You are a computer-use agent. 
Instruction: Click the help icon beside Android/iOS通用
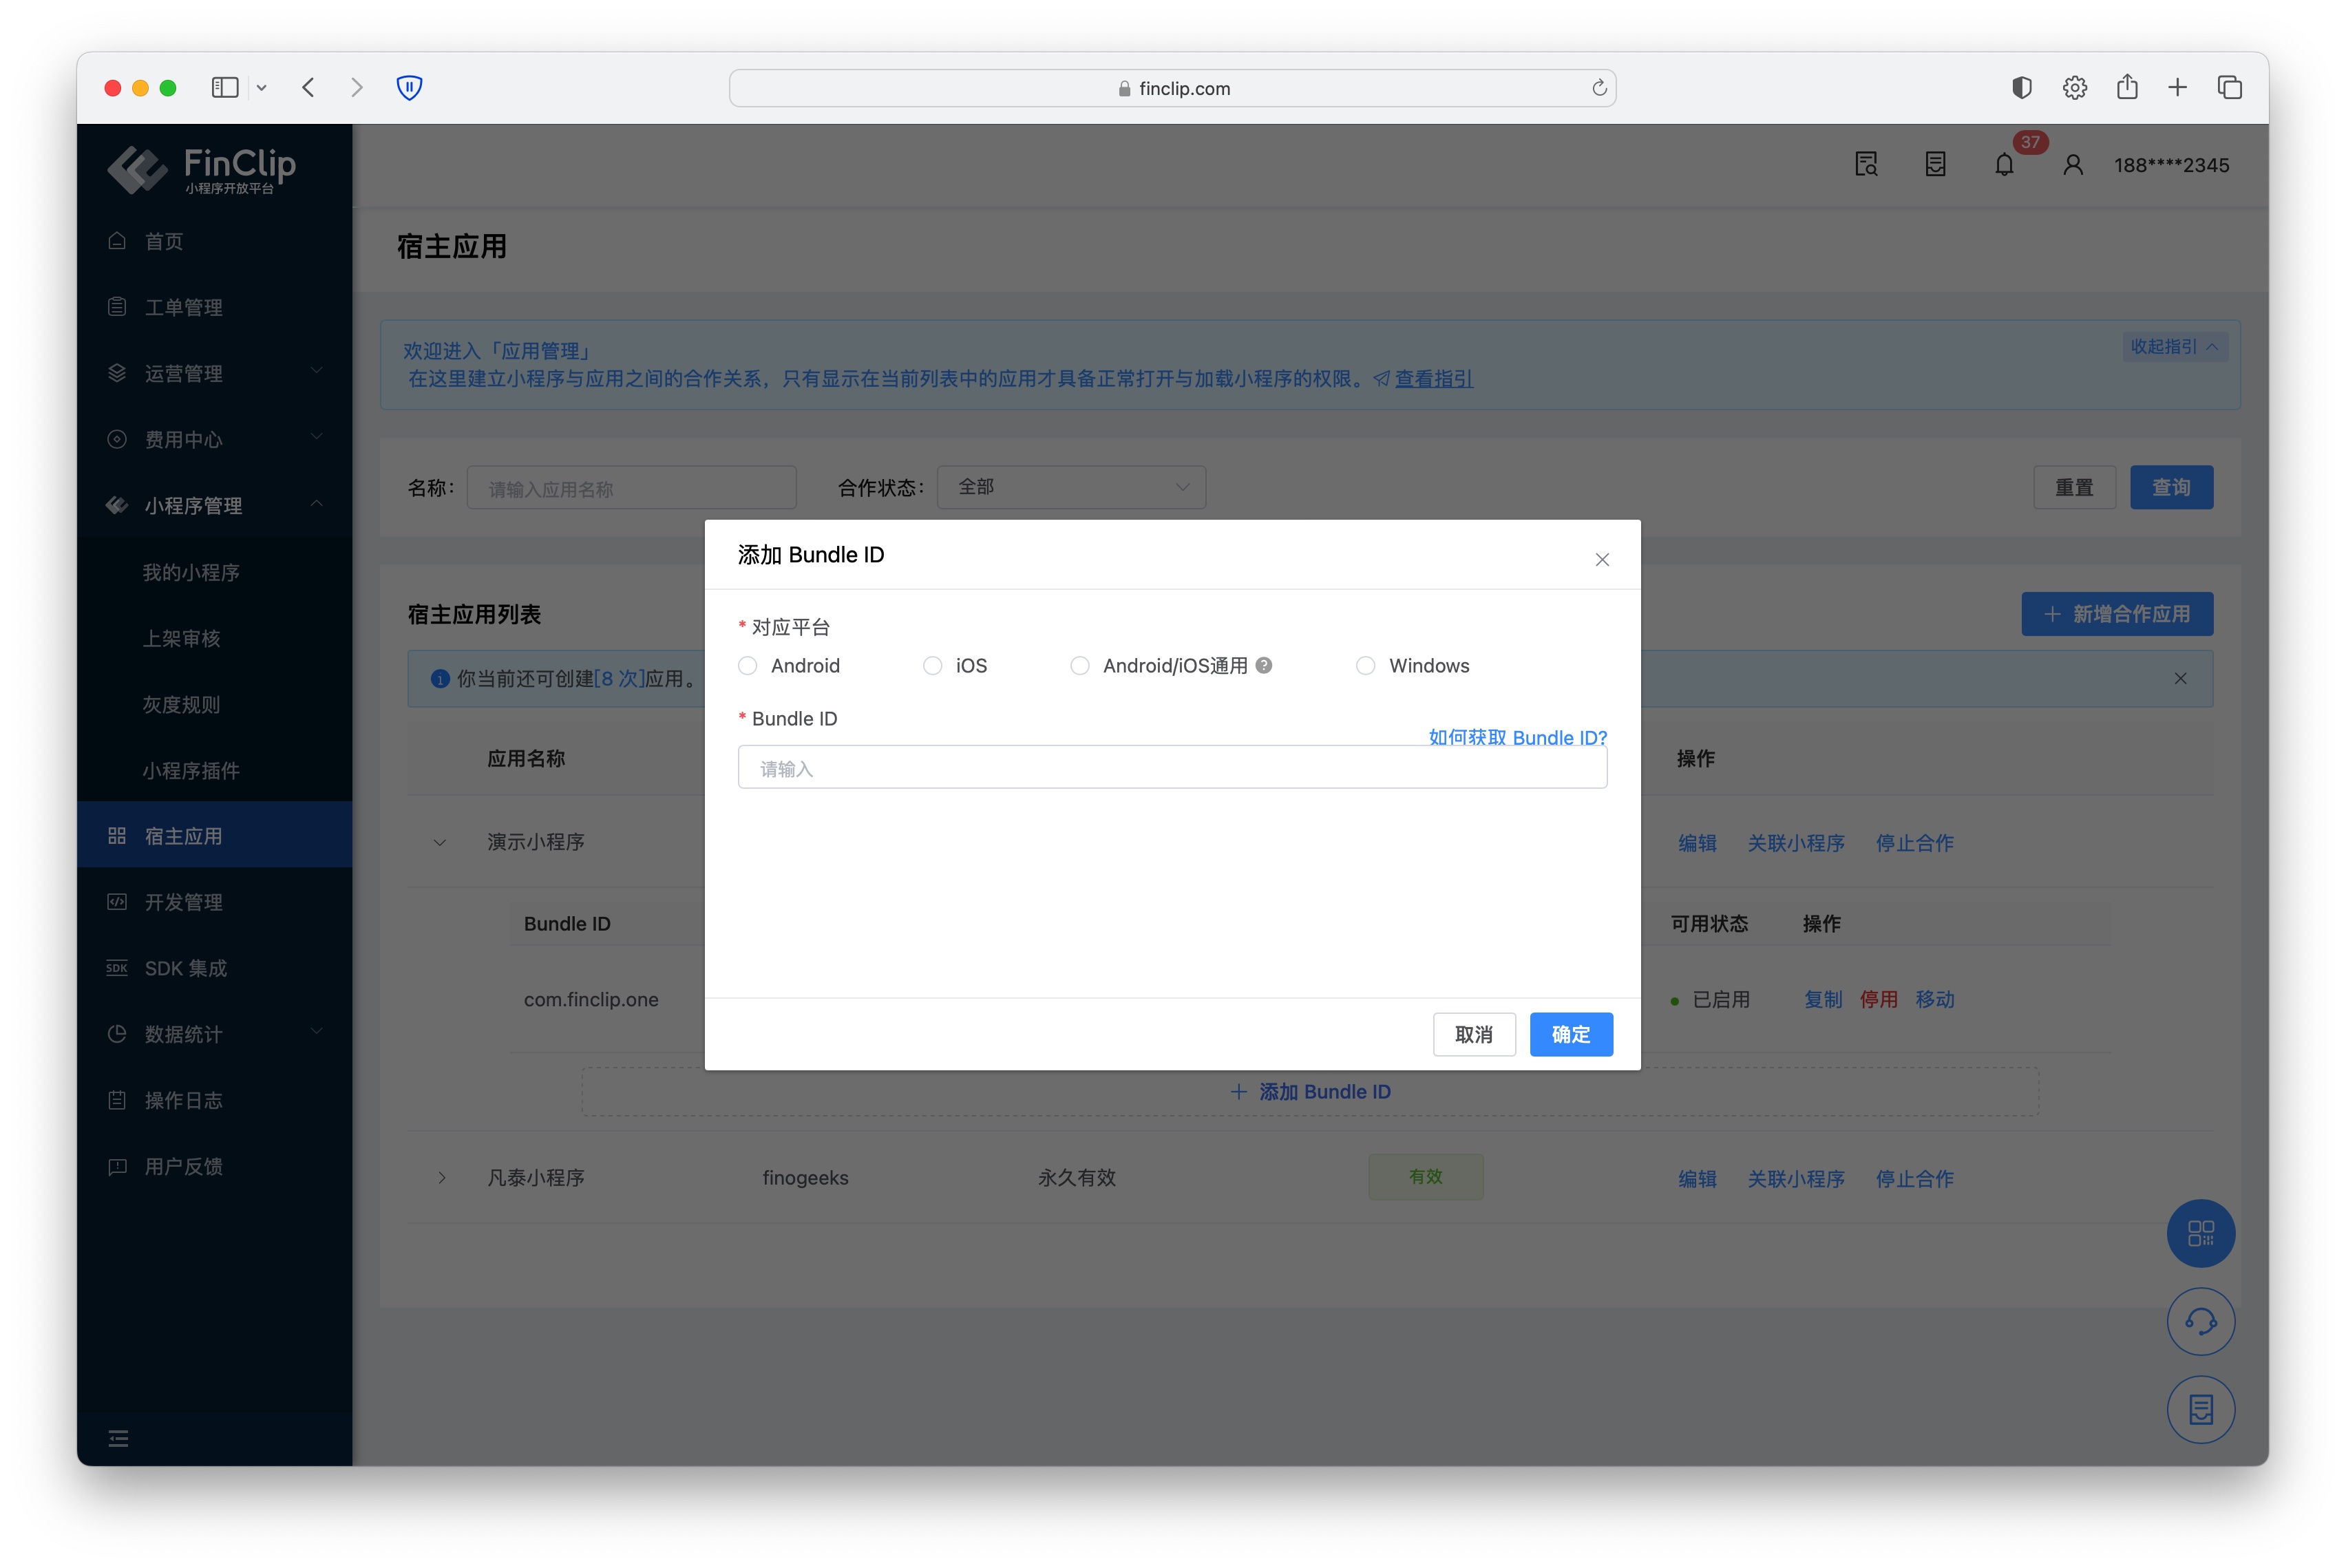(x=1264, y=665)
